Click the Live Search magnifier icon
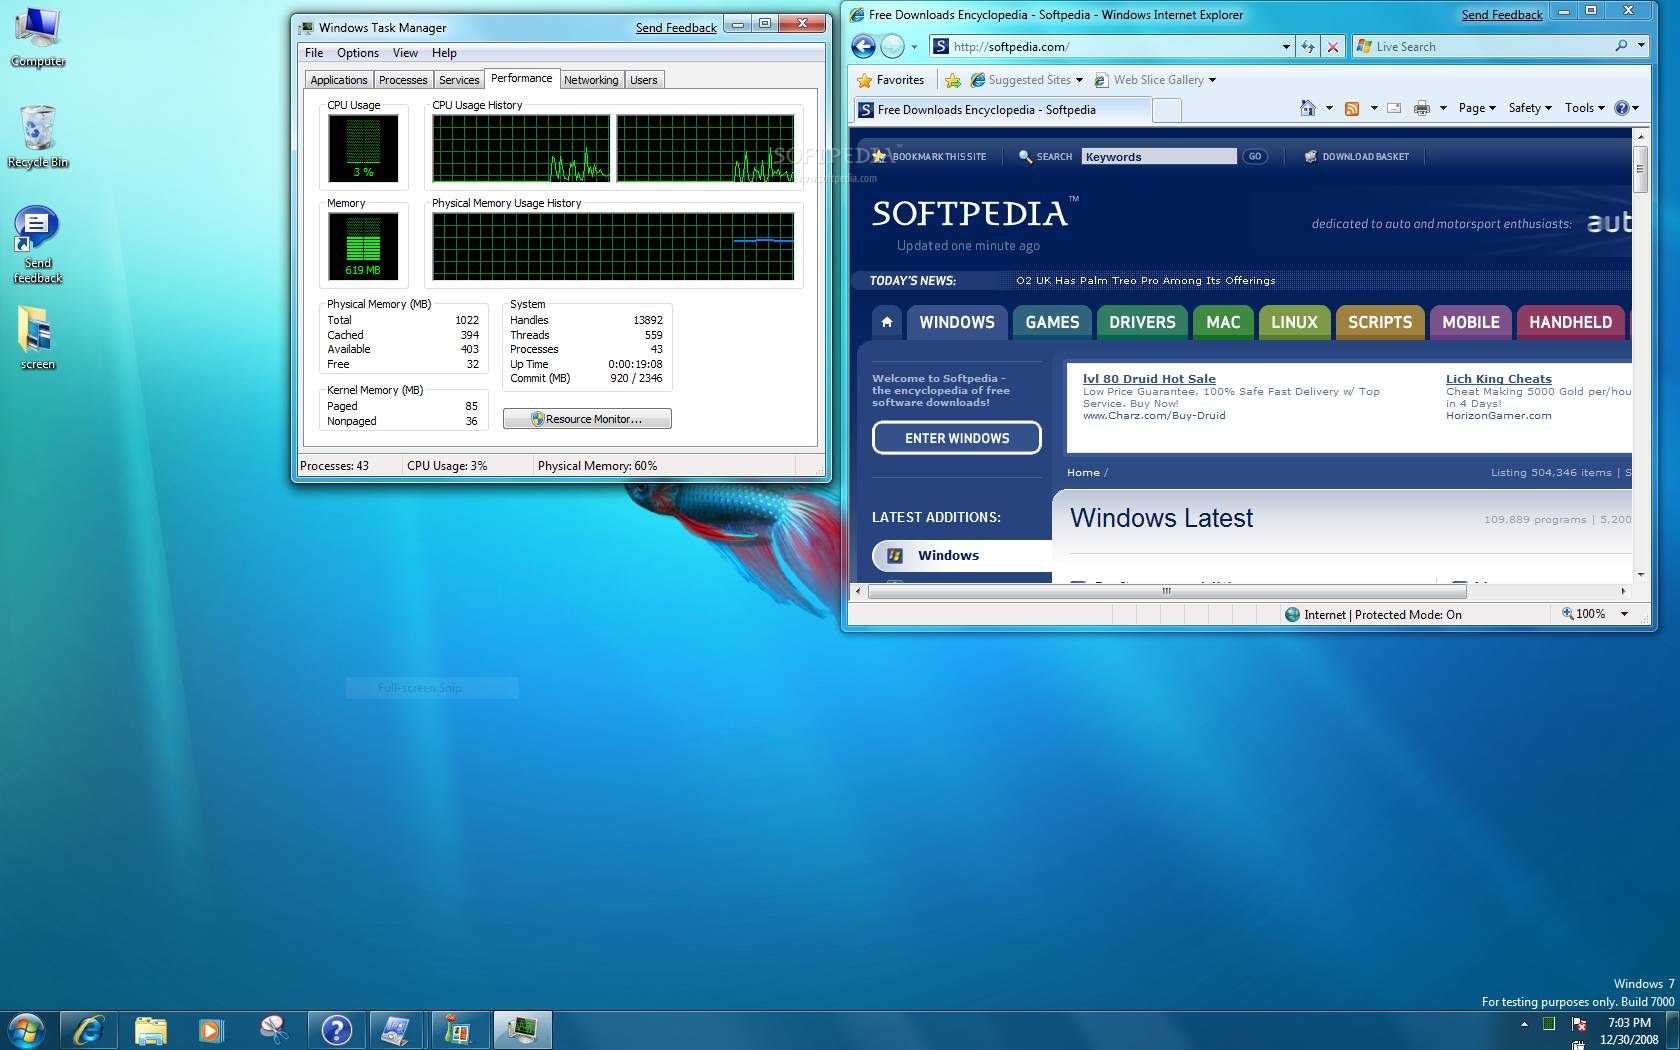 (x=1621, y=46)
